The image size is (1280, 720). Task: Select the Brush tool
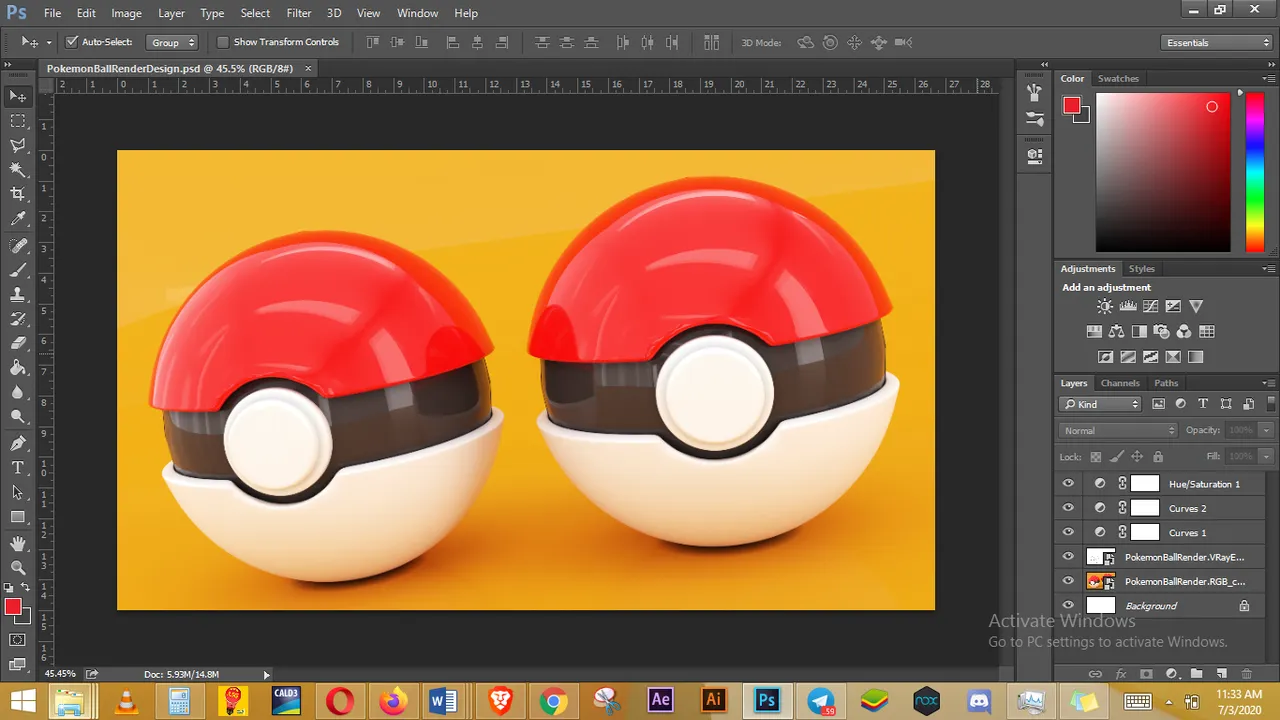[18, 271]
